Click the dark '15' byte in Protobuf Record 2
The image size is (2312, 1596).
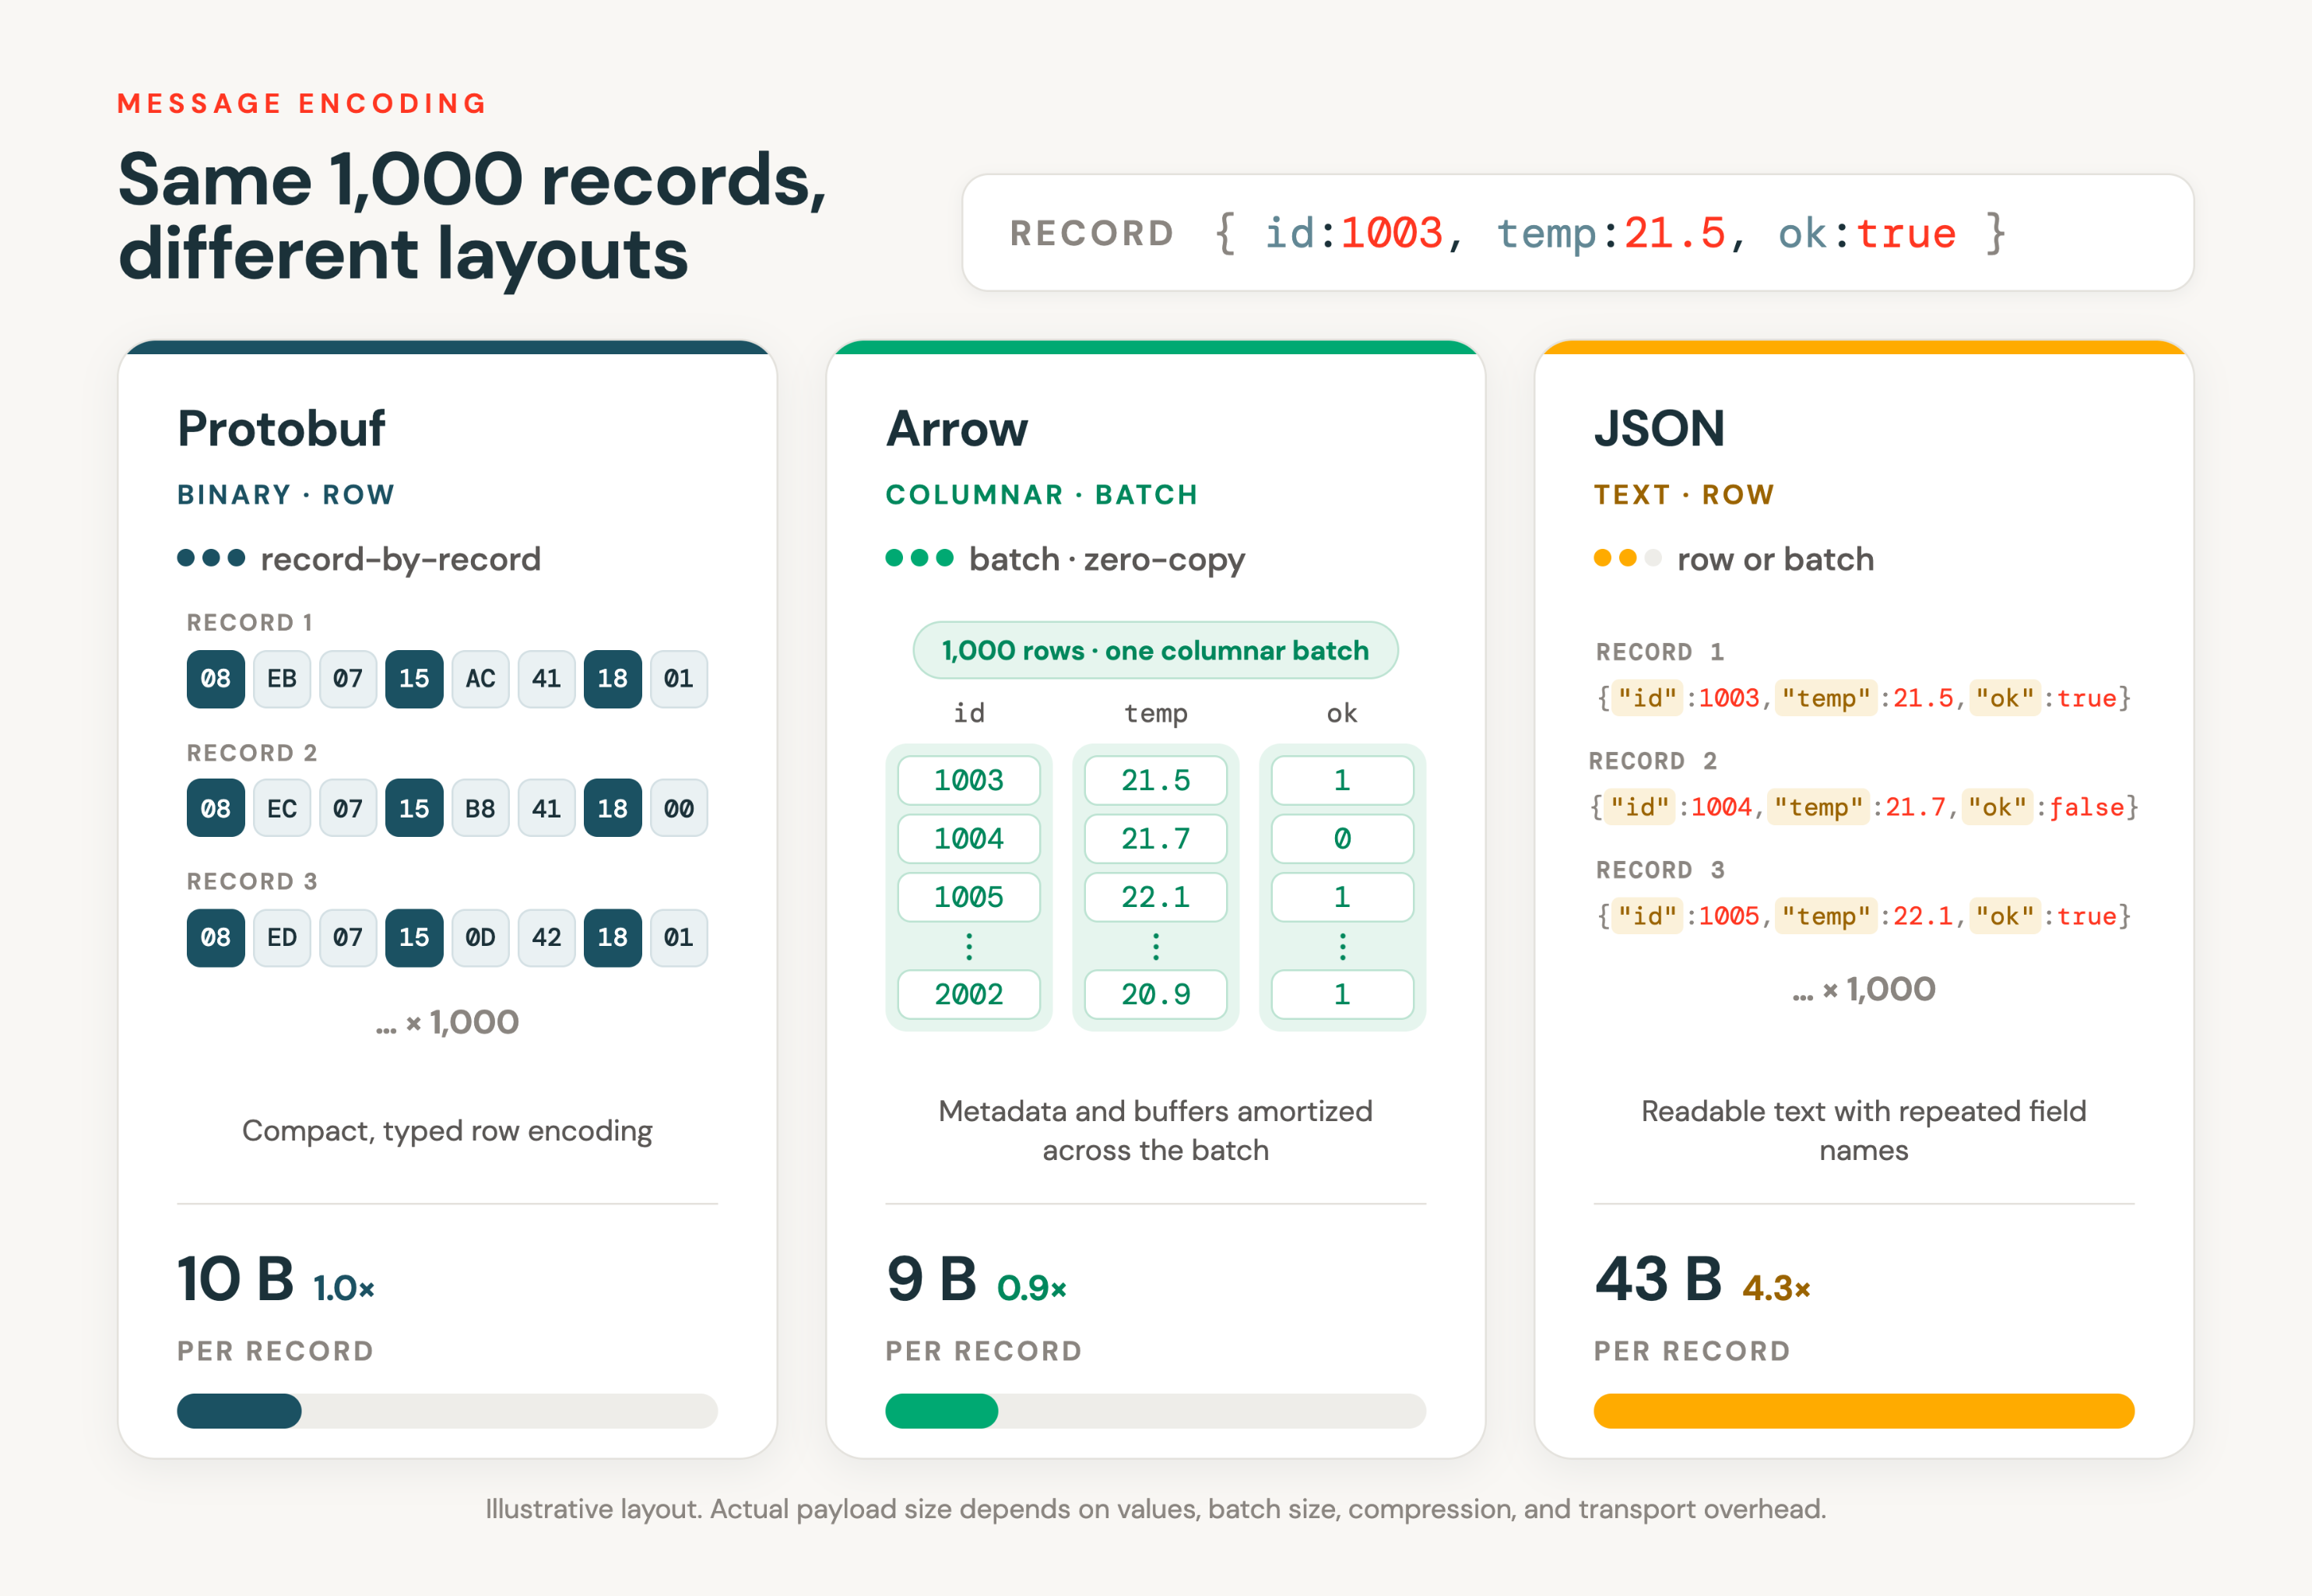414,808
